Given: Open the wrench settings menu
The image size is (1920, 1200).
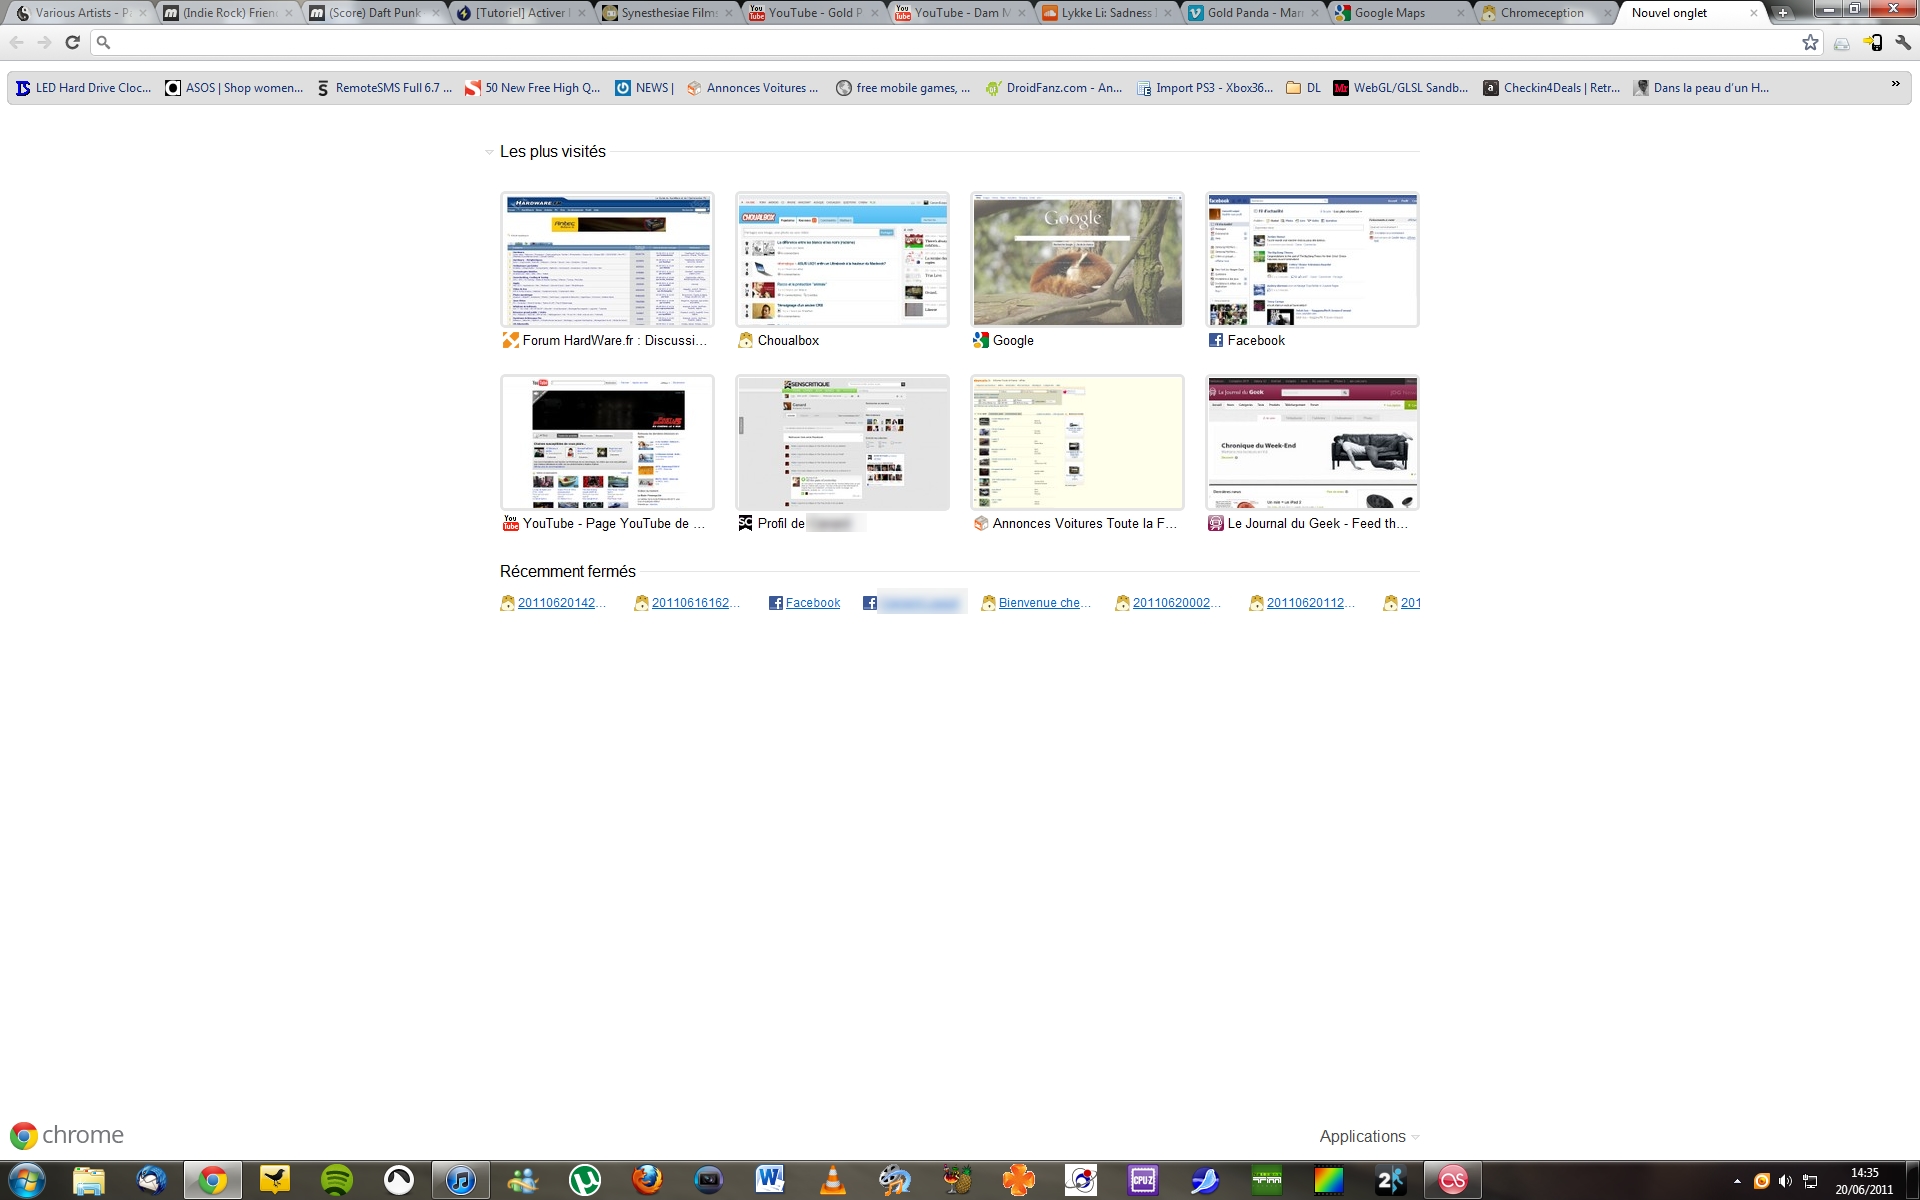Looking at the screenshot, I should (x=1903, y=42).
